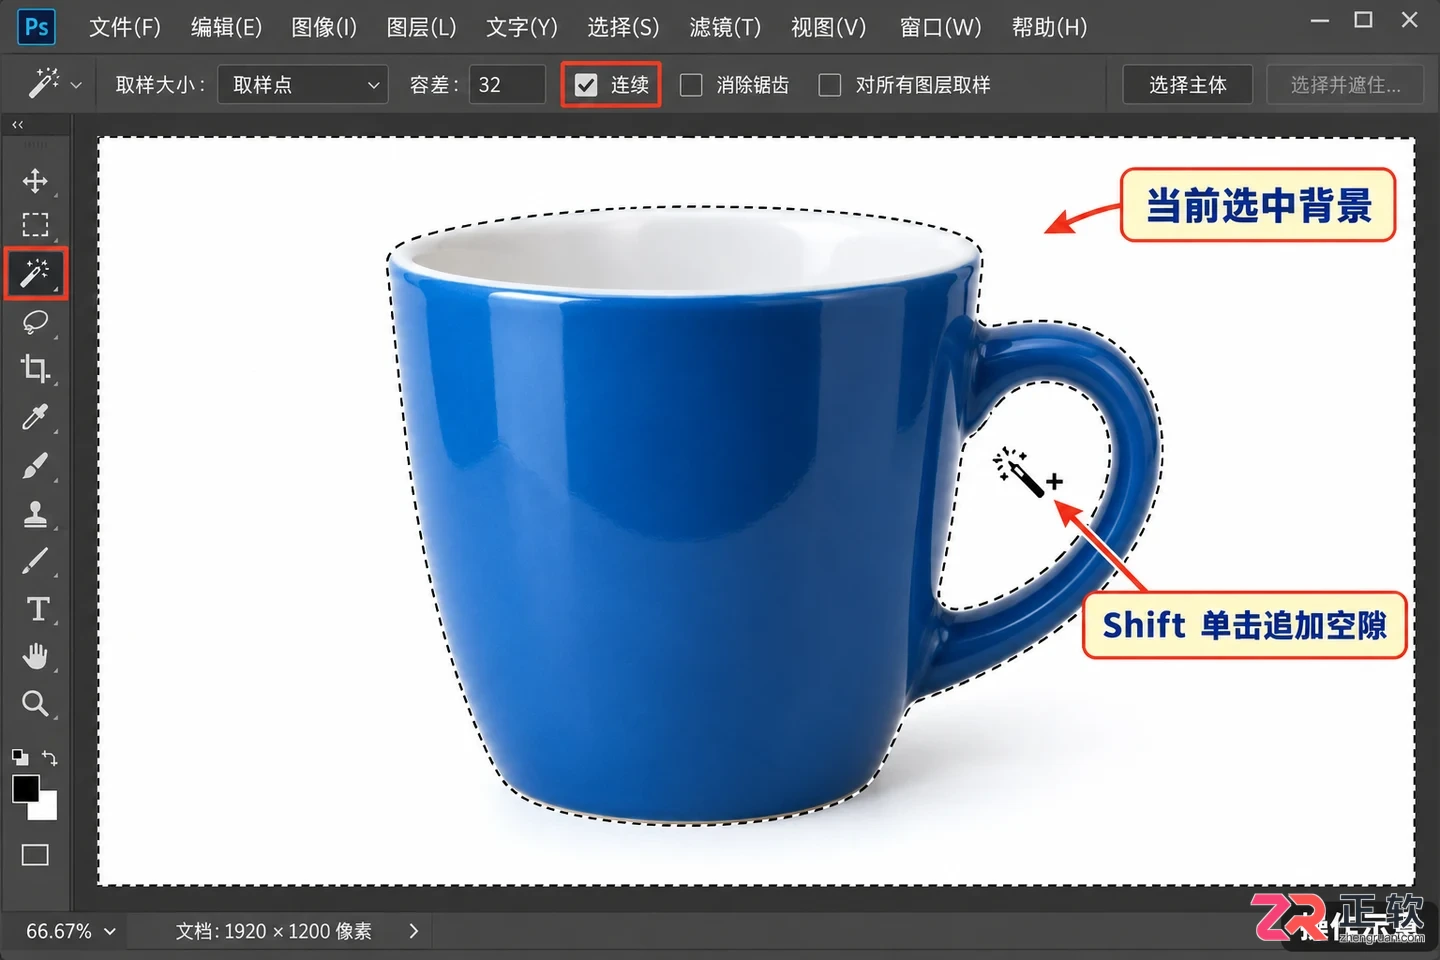1440x960 pixels.
Task: Click the 选择并遮住 button
Action: point(1345,85)
